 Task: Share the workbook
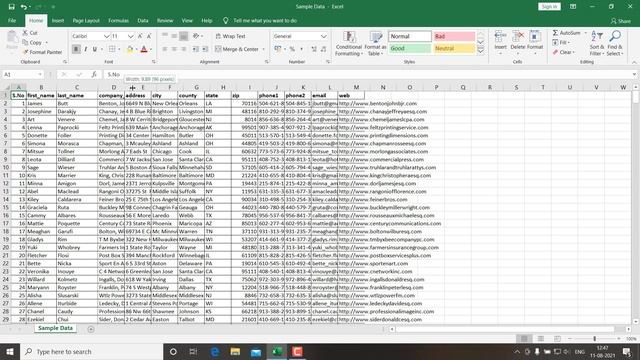(620, 21)
